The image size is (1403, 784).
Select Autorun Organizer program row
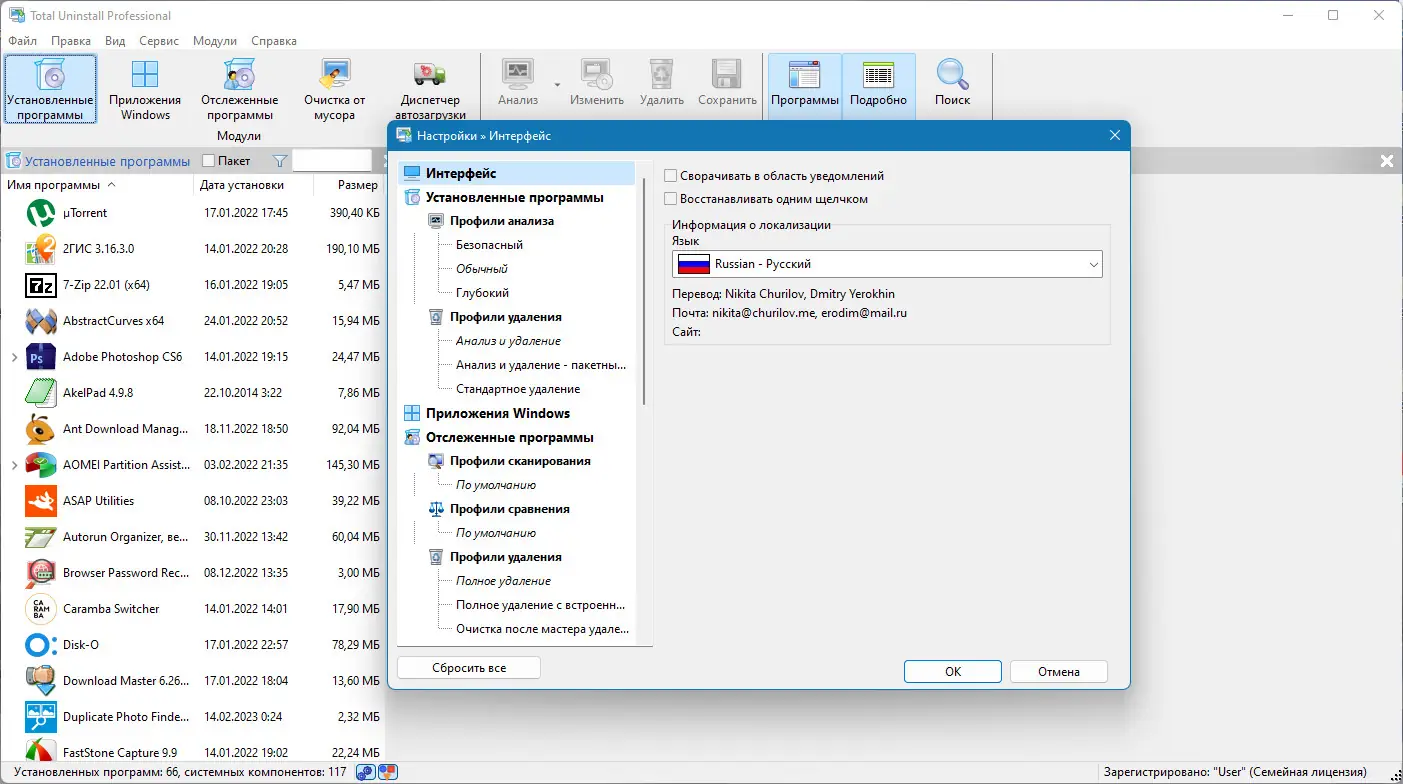(192, 537)
